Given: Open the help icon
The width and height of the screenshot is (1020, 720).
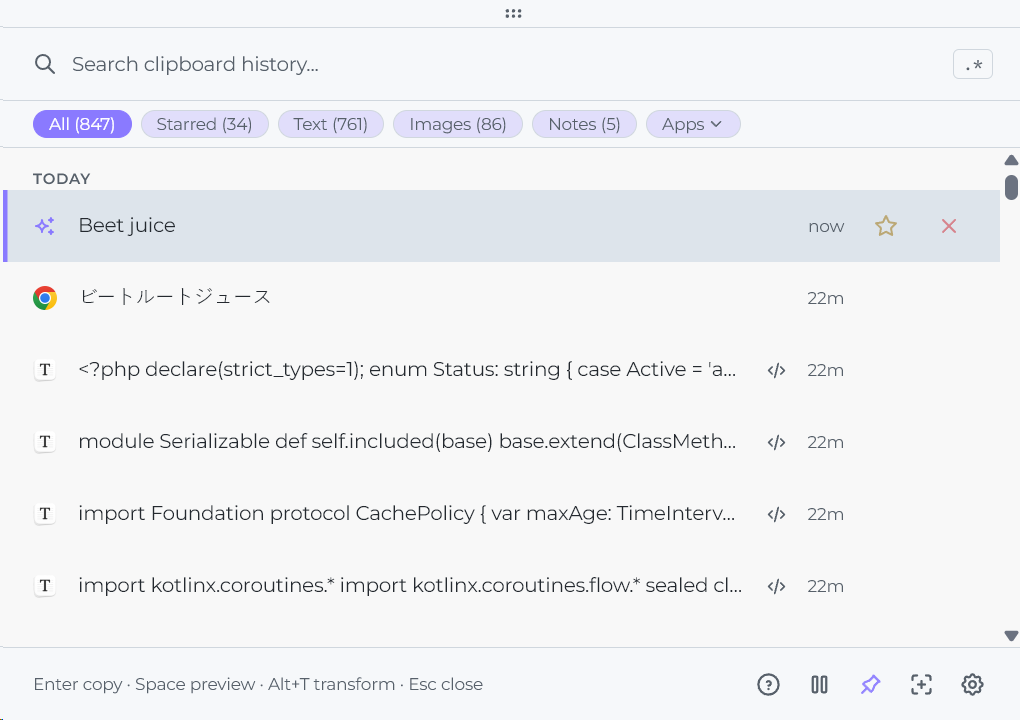Looking at the screenshot, I should pyautogui.click(x=768, y=685).
